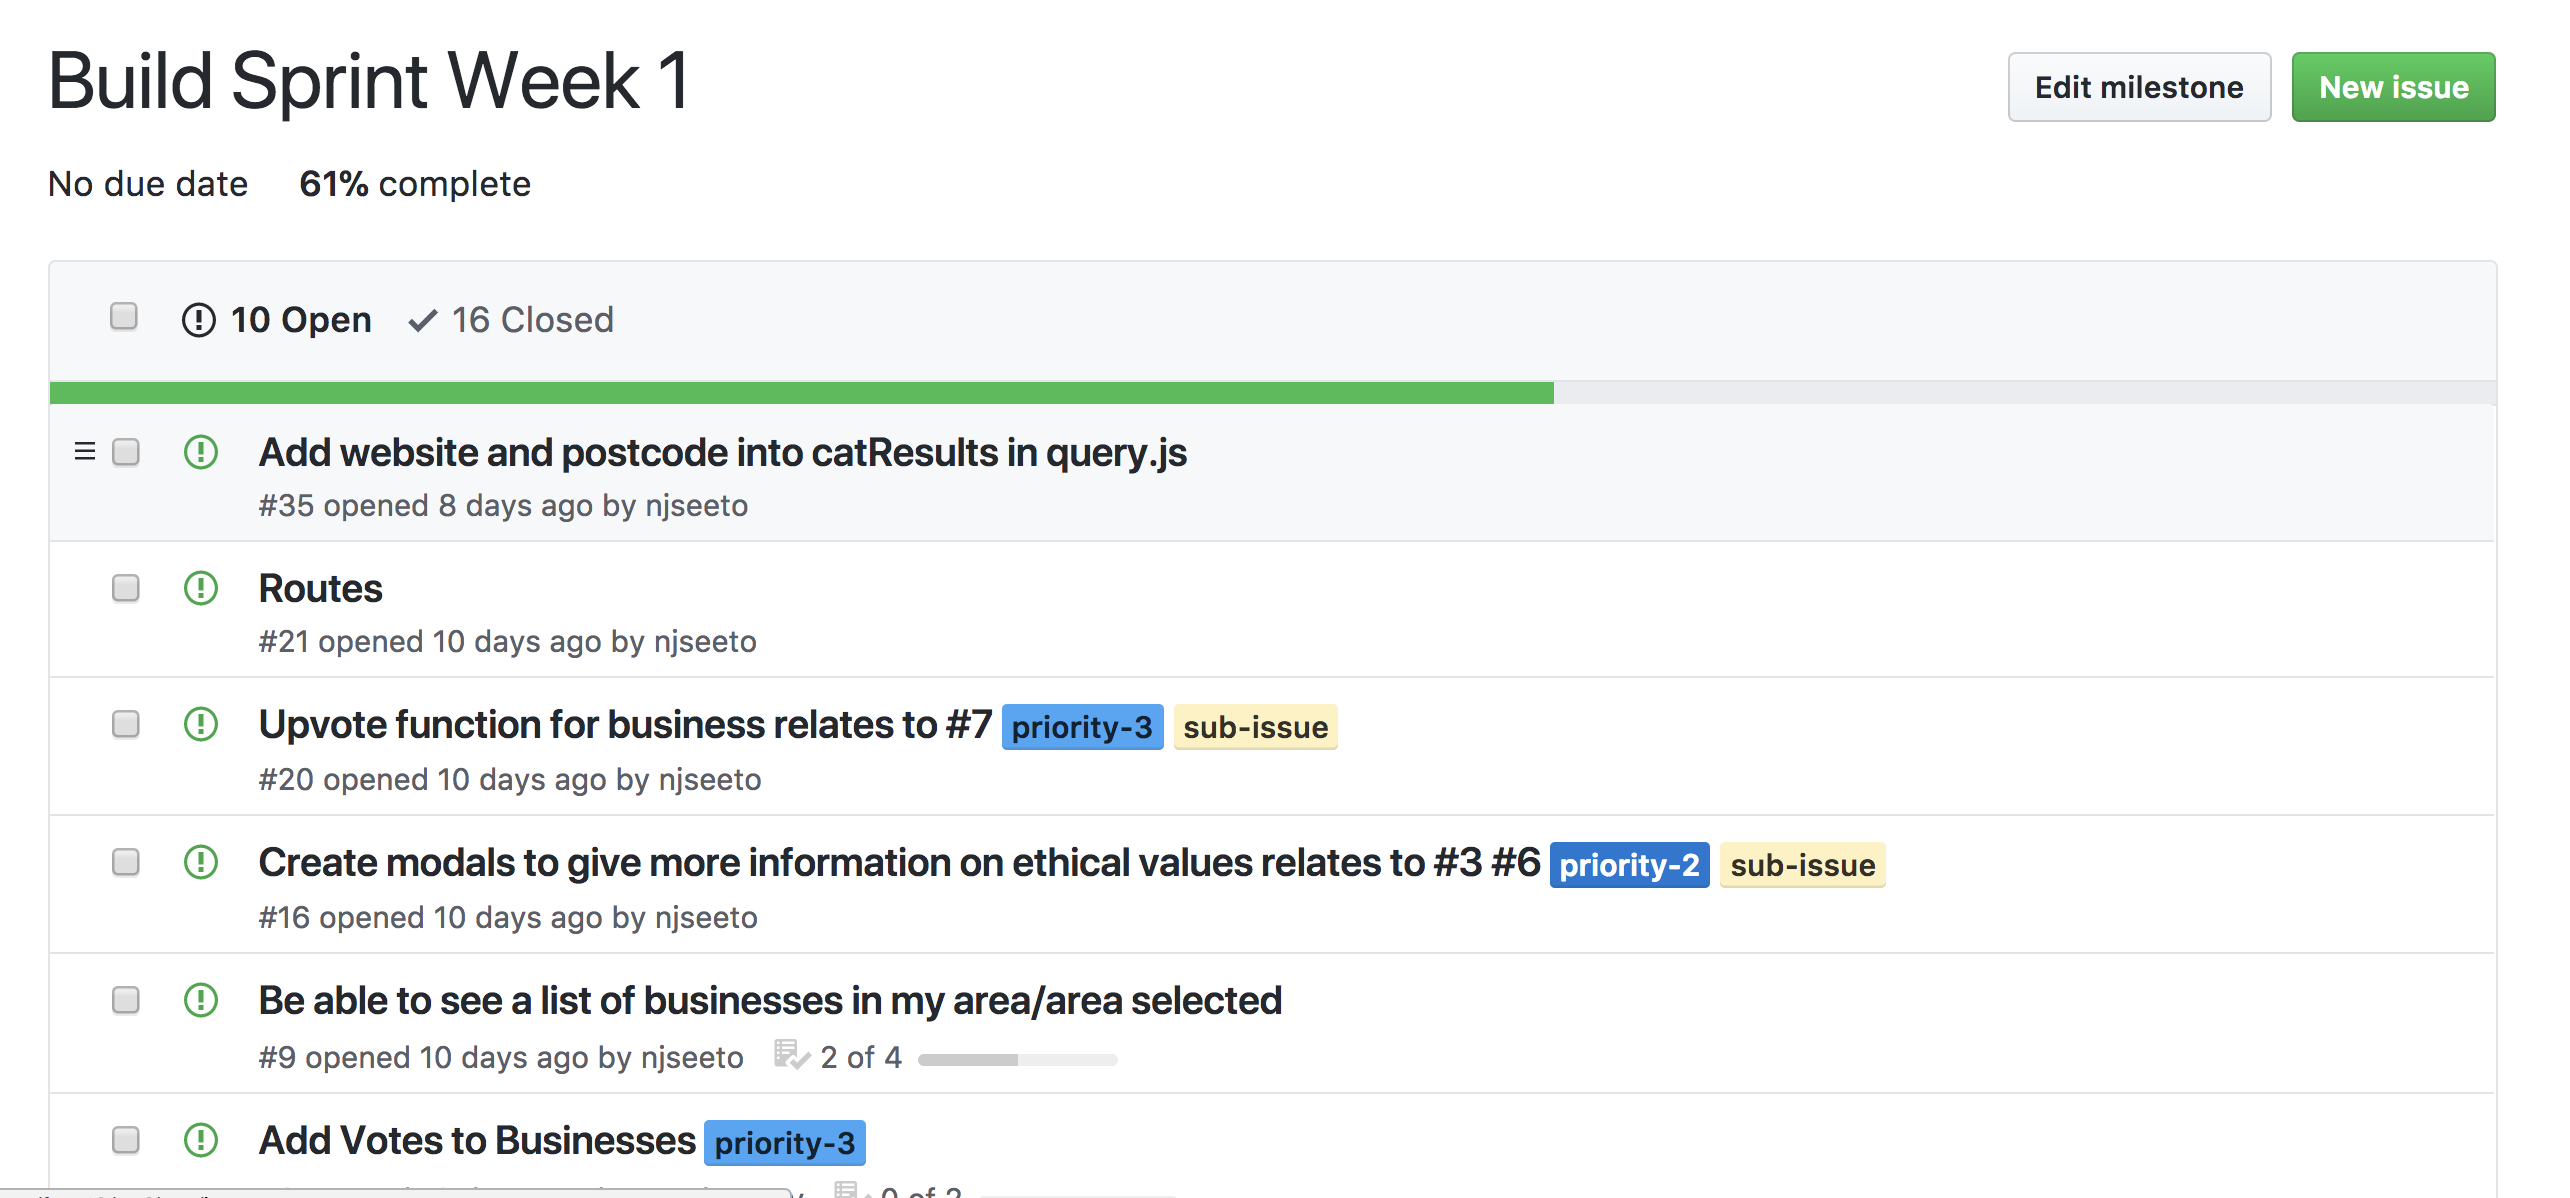Screen dimensions: 2570x1198
Task: Click the checkmark icon next to 16 Closed
Action: (423, 321)
